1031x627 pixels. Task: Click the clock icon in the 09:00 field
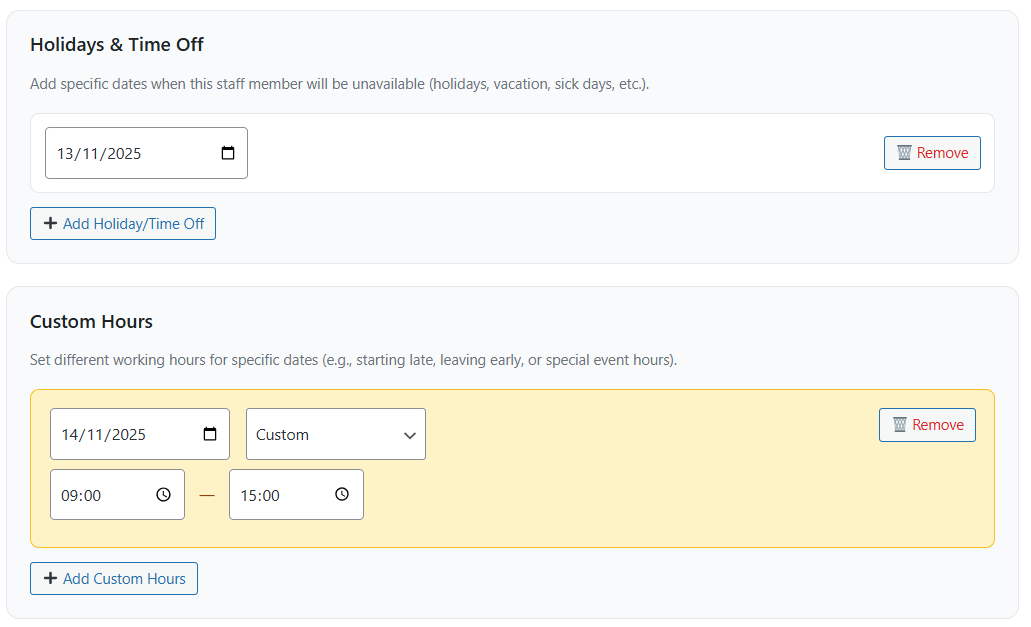tap(164, 494)
